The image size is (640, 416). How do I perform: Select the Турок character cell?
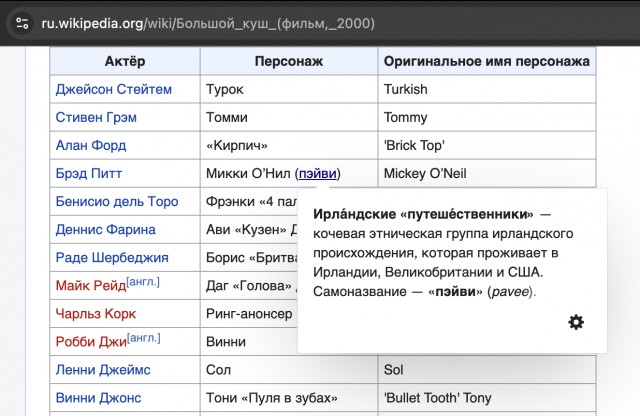(289, 89)
